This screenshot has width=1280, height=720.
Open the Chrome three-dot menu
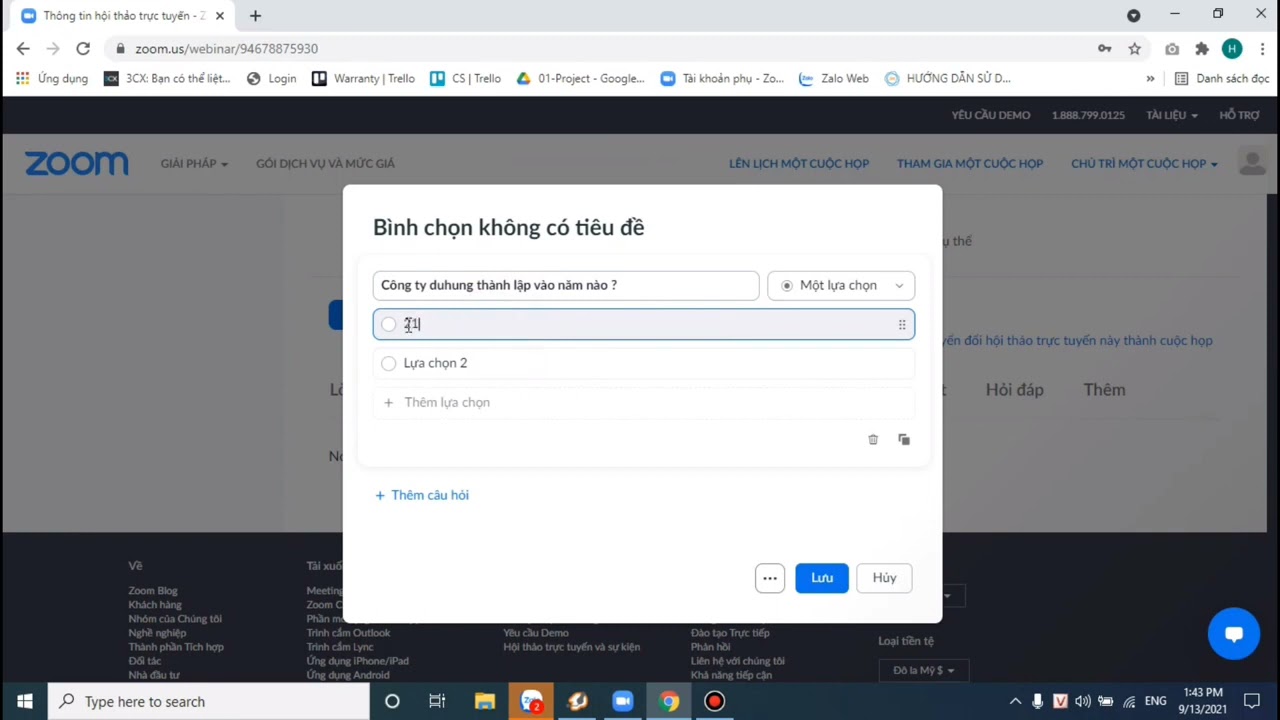coord(1262,48)
